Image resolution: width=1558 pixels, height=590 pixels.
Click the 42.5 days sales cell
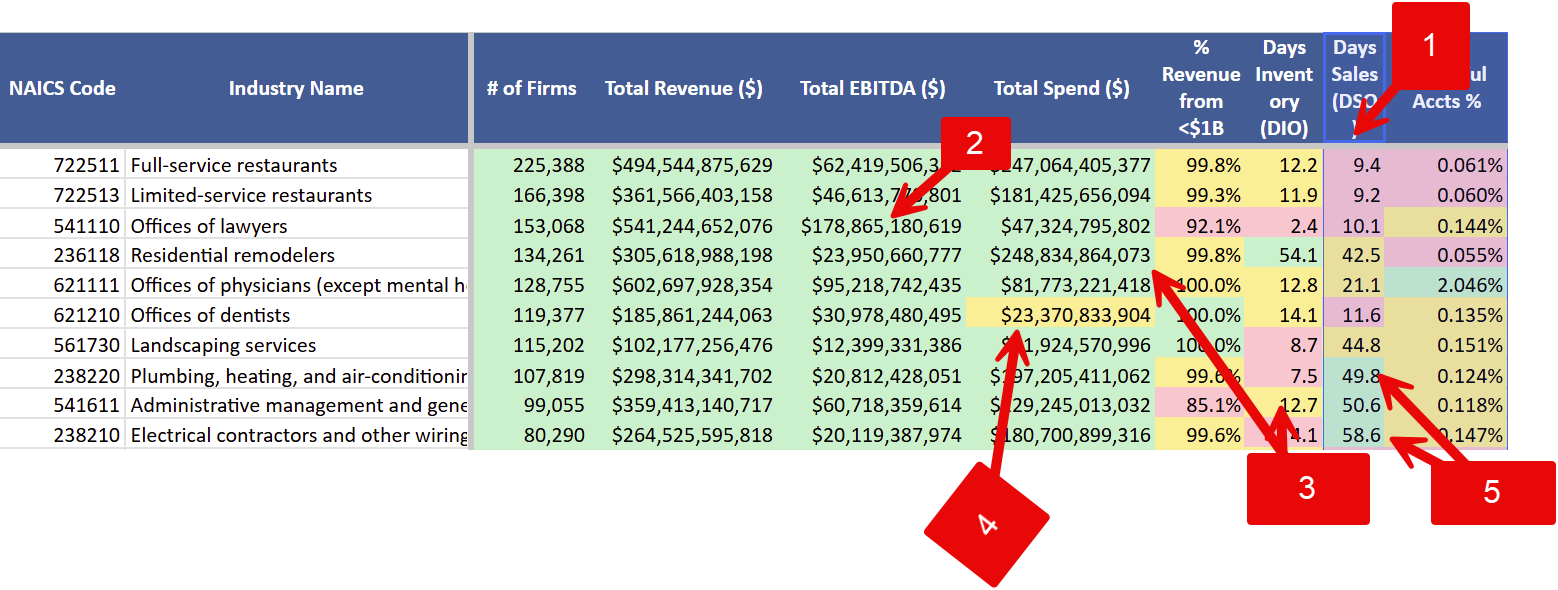[x=1355, y=256]
